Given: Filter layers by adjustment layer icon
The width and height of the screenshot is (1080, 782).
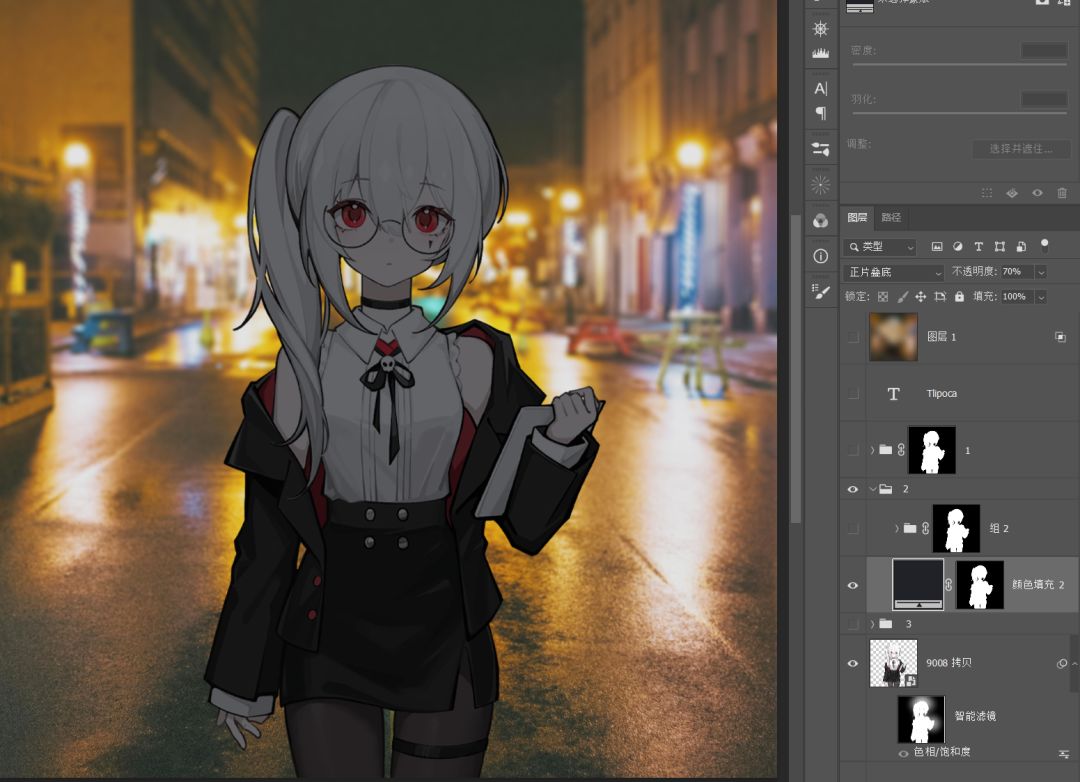Looking at the screenshot, I should (x=958, y=246).
